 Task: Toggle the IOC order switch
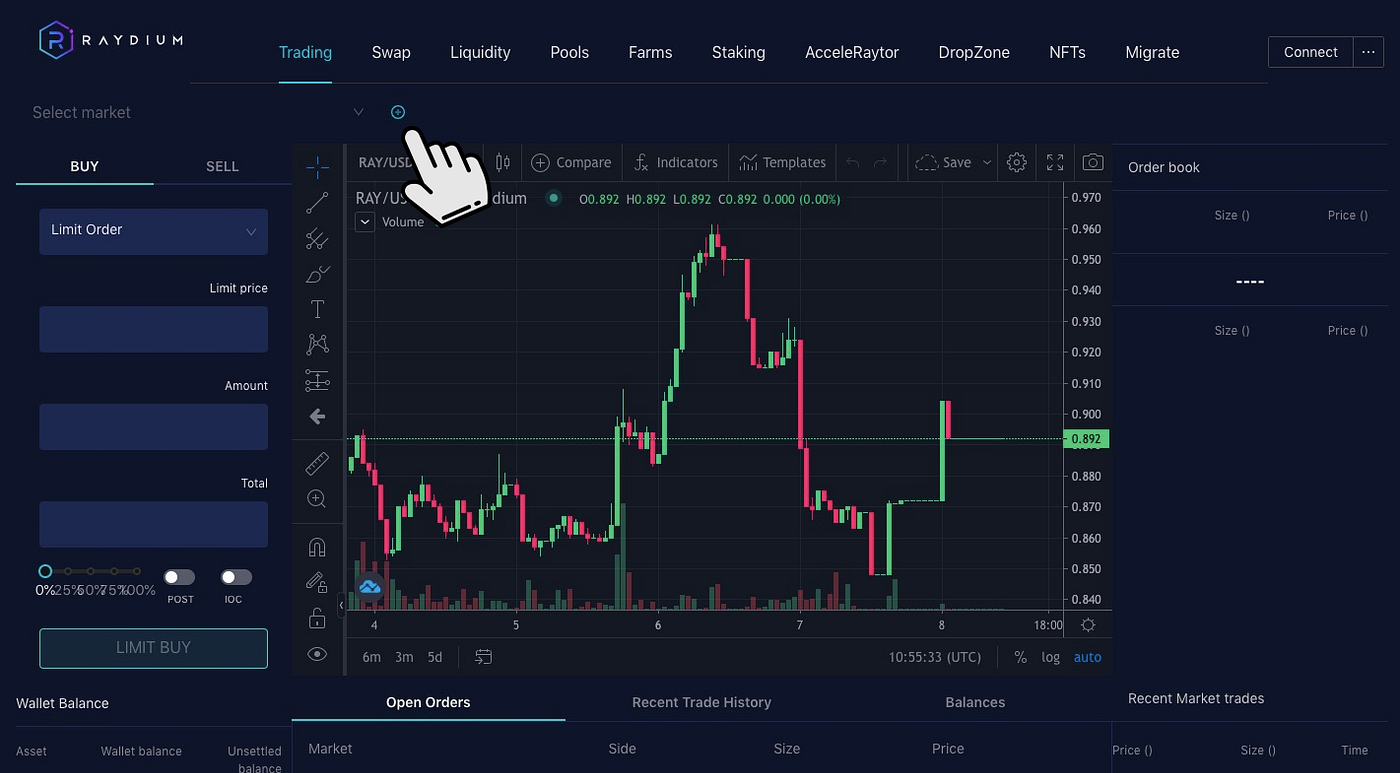tap(236, 577)
